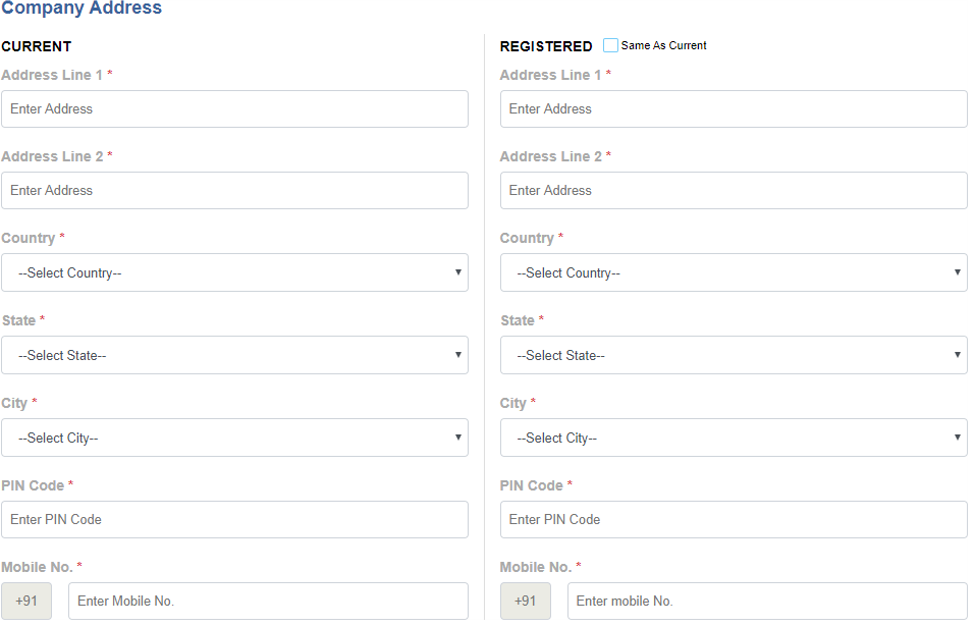The width and height of the screenshot is (968, 620).
Task: Click Registered Address Line 2 field
Action: pos(733,190)
